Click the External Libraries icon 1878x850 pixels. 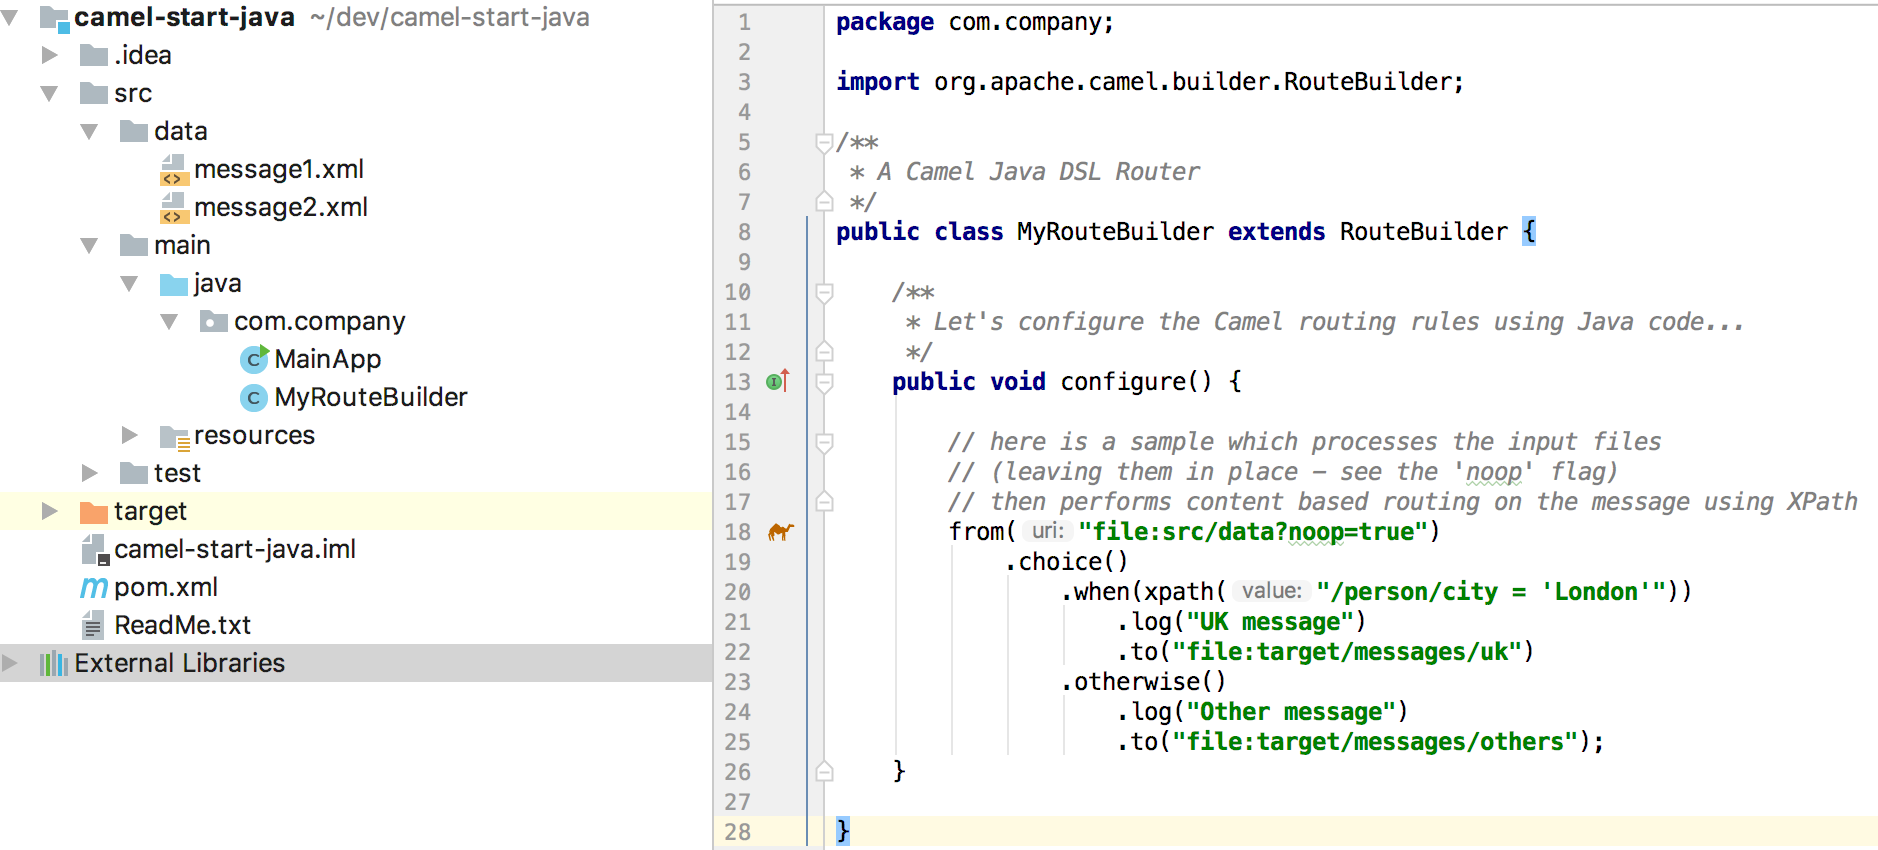pyautogui.click(x=53, y=663)
